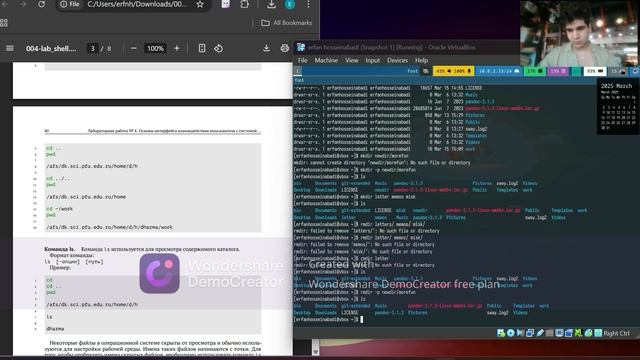Click the hard disk activity indicator icon

click(501, 333)
